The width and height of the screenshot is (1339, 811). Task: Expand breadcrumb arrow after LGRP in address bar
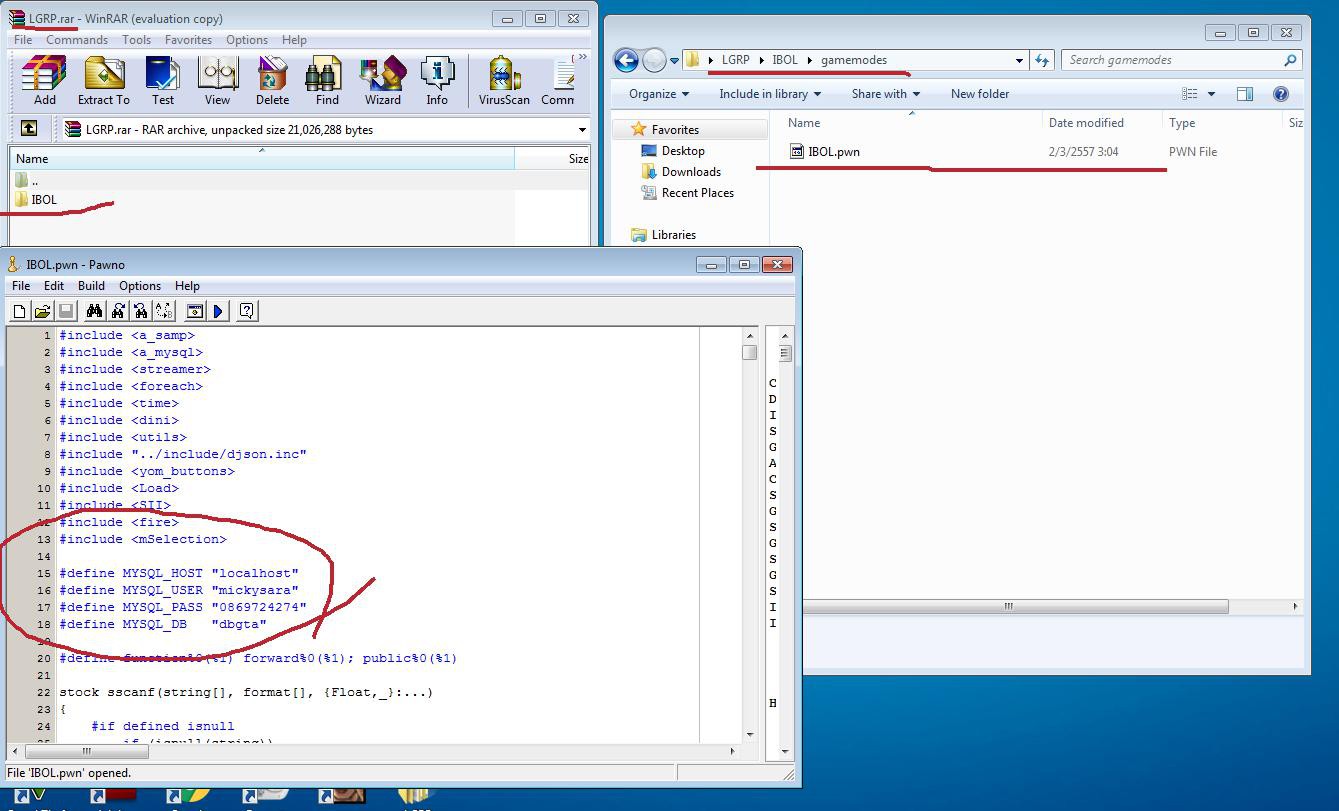[x=761, y=60]
